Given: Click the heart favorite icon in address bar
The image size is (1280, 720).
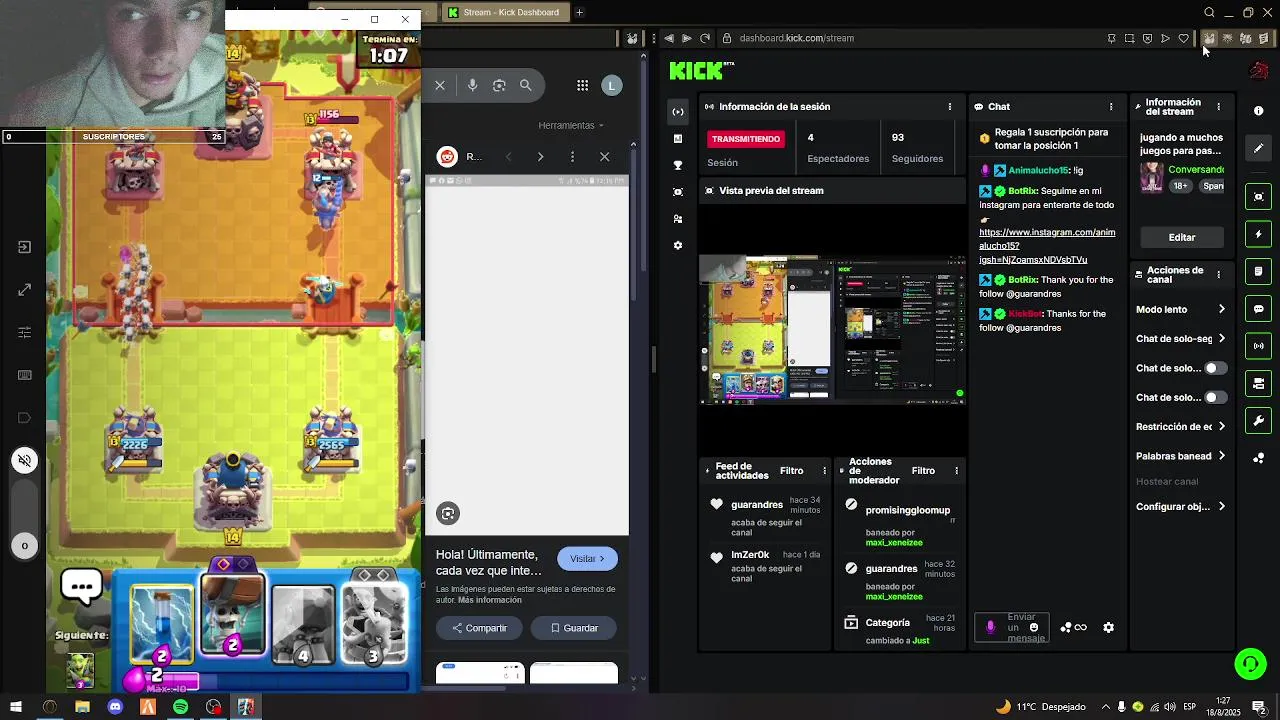Looking at the screenshot, I should (x=1184, y=38).
